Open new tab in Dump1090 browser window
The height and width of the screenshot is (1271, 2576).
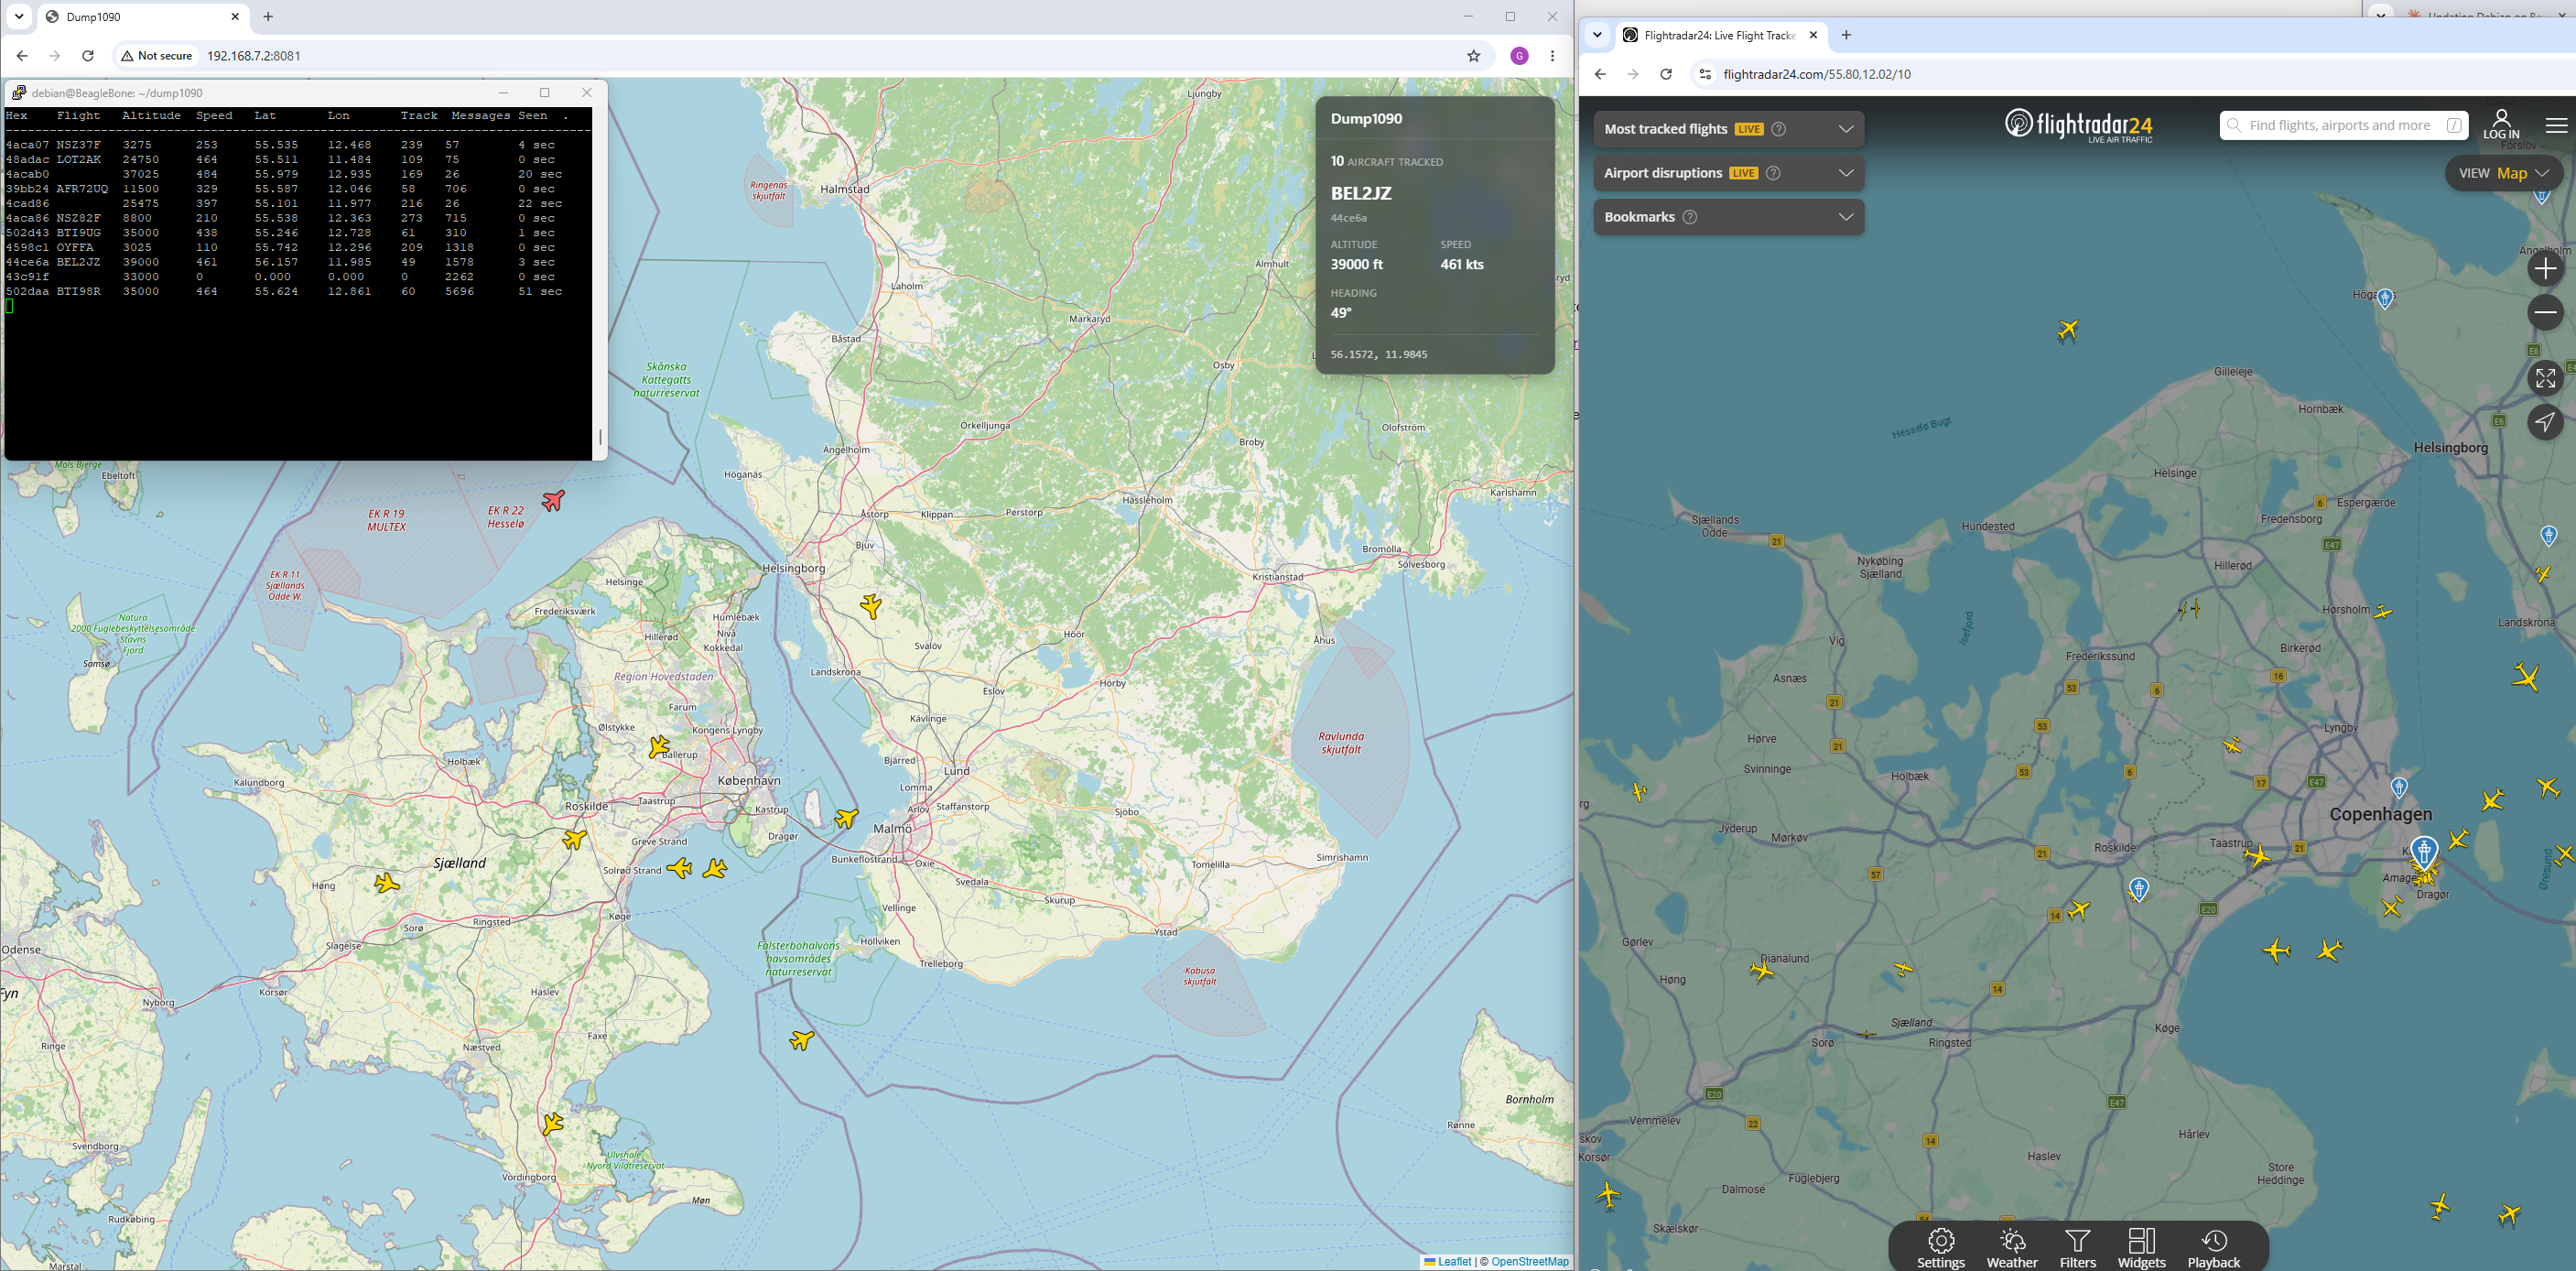(268, 17)
